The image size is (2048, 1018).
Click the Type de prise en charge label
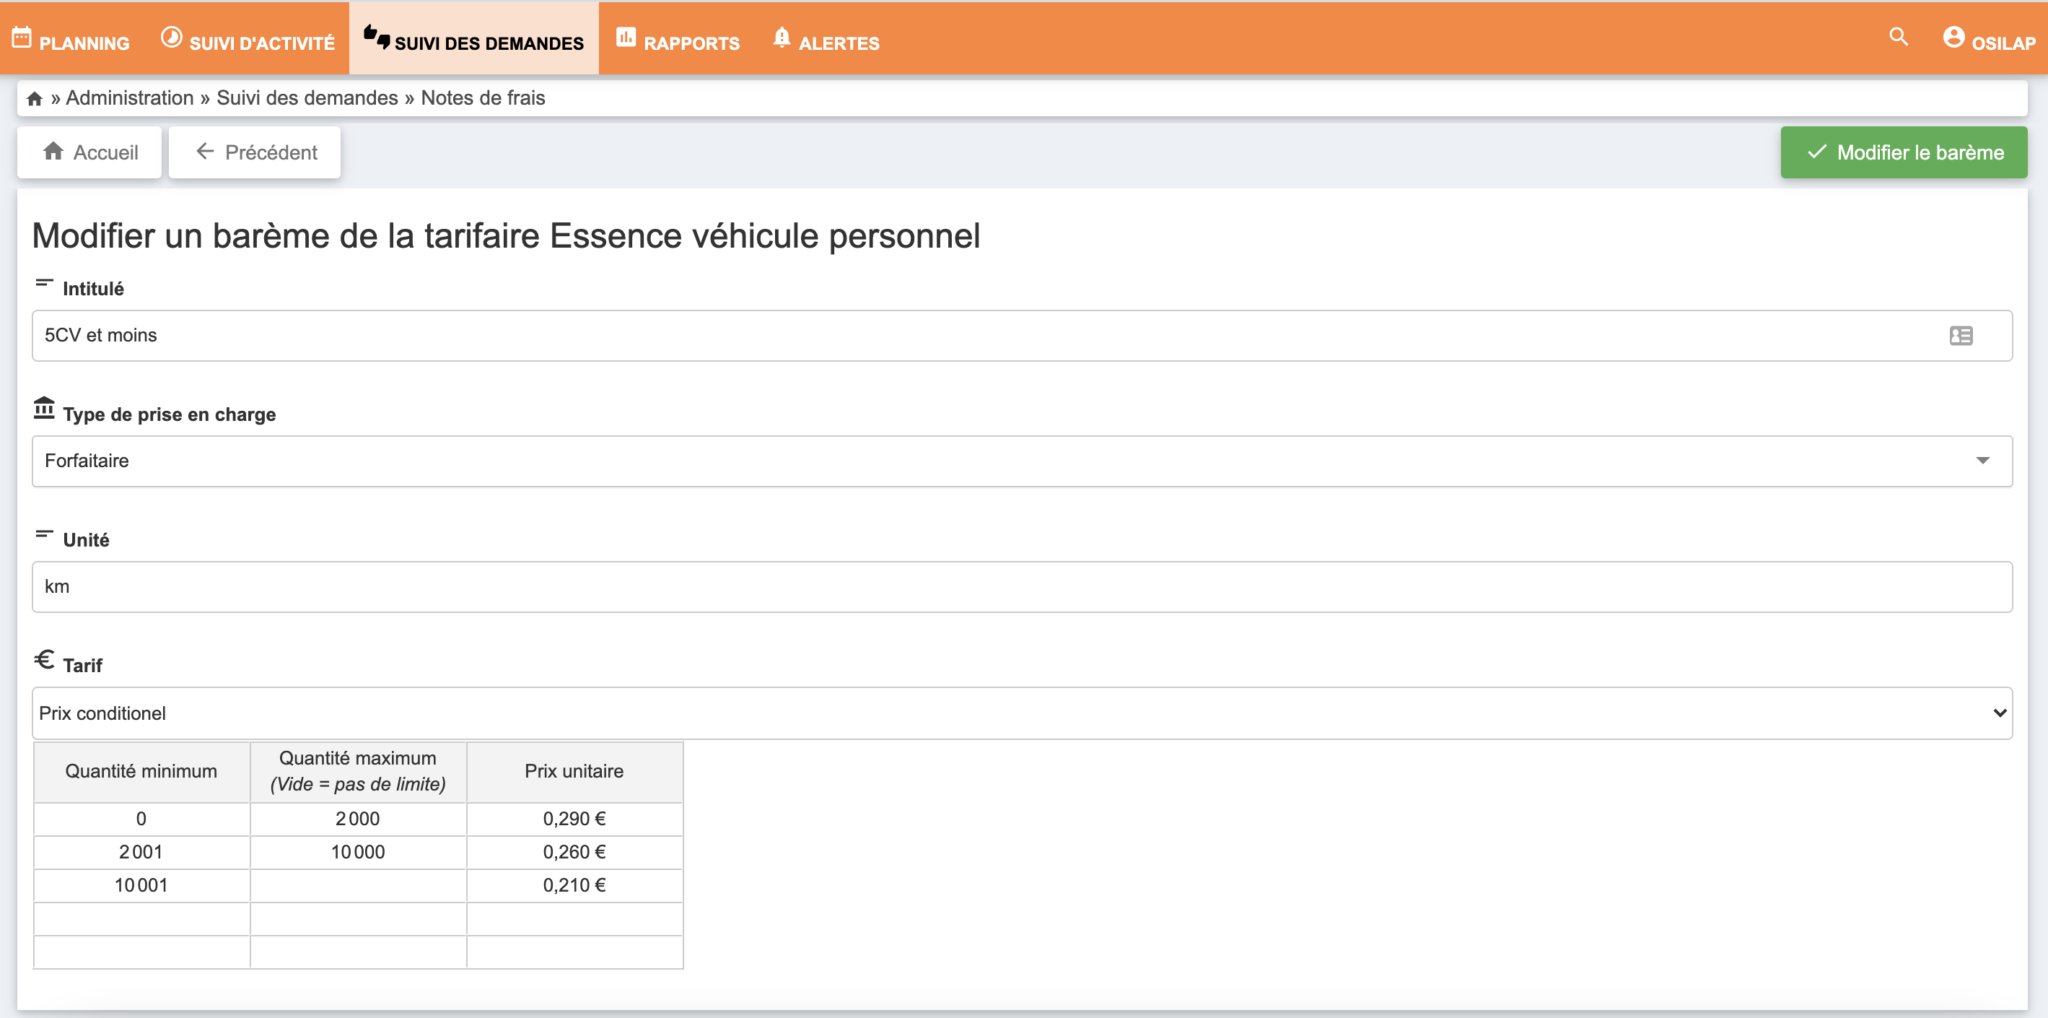(x=169, y=414)
